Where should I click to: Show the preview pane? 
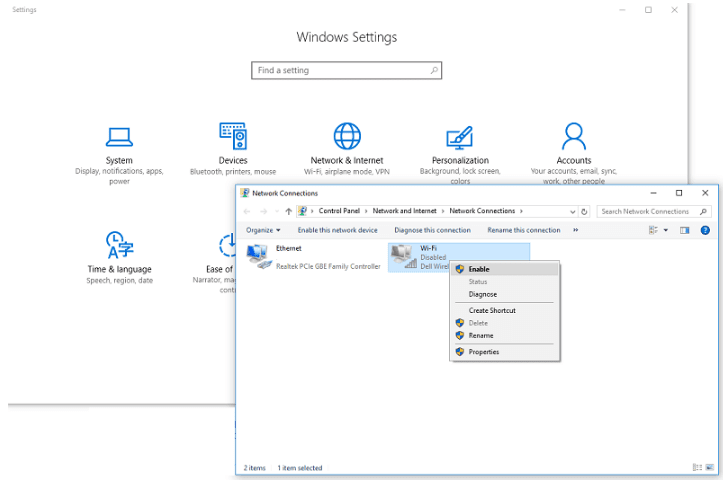[684, 230]
